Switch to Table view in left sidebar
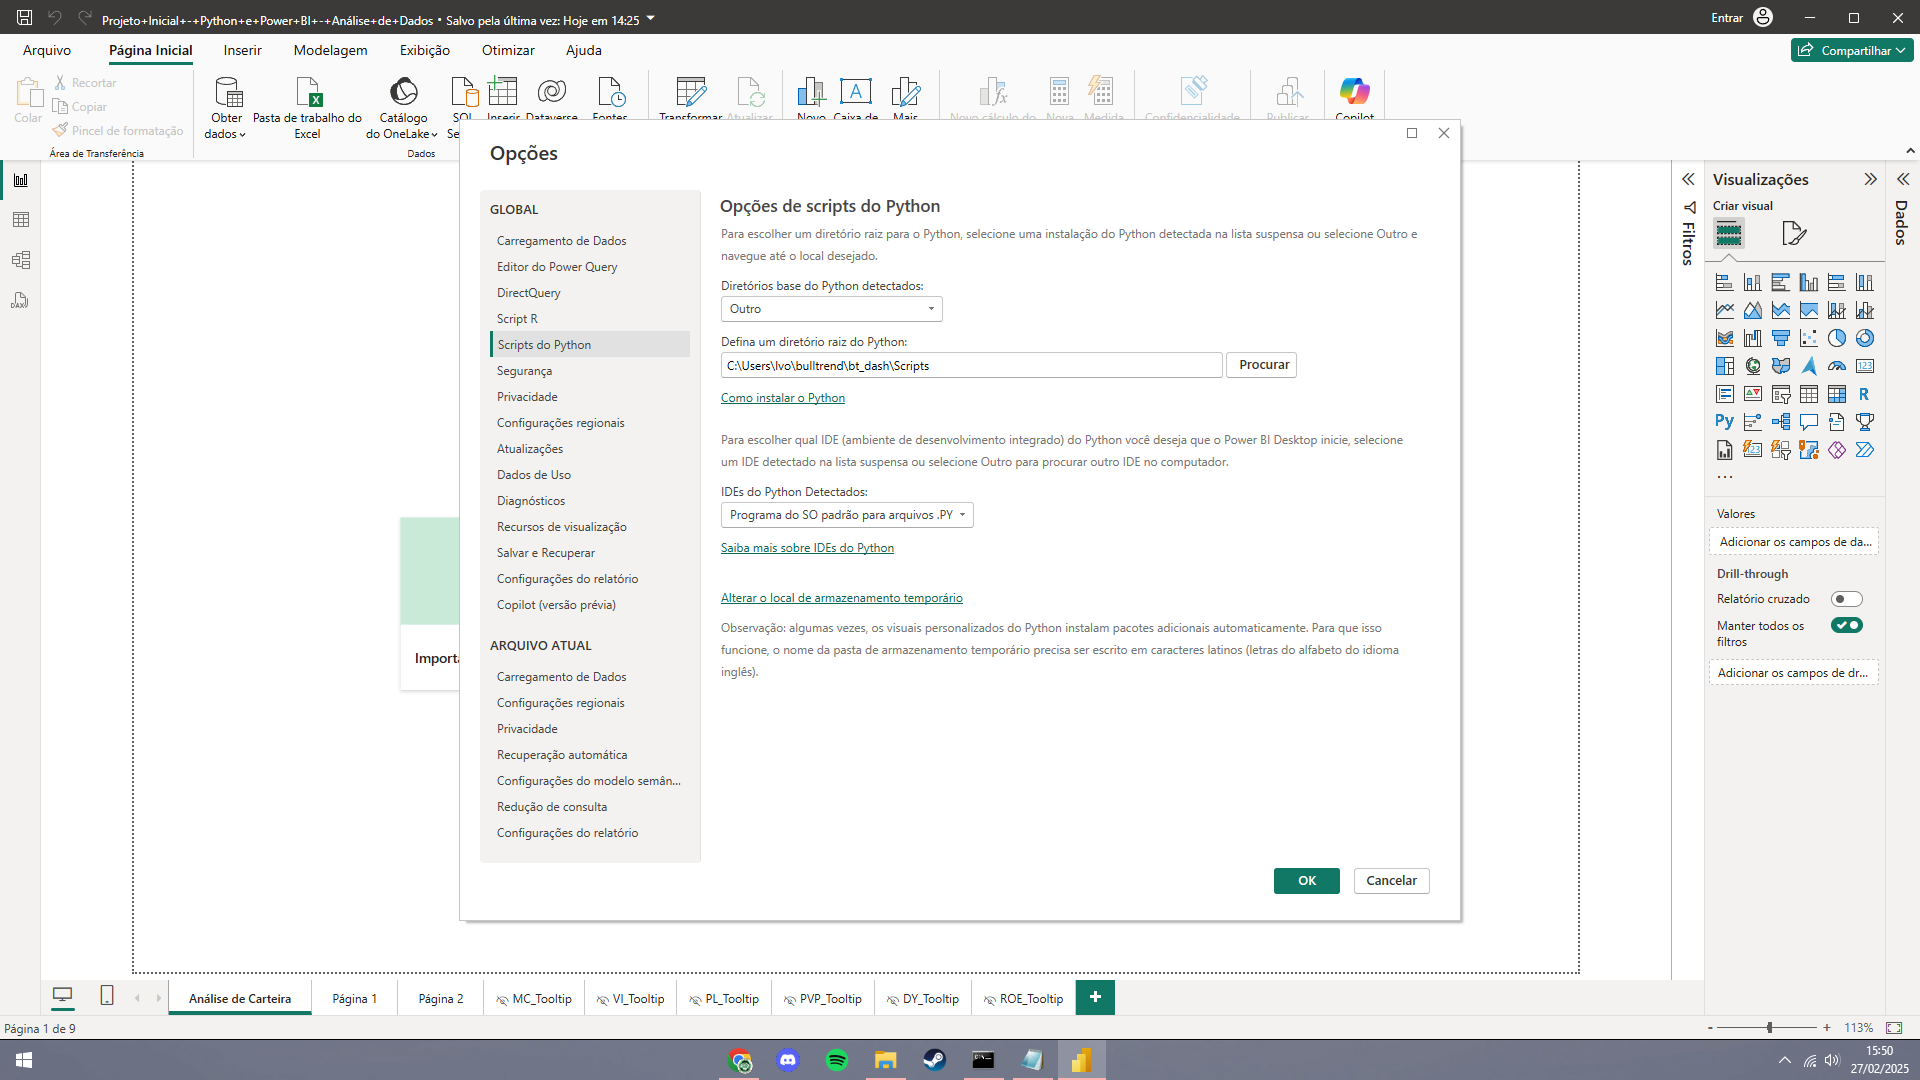The image size is (1920, 1080). (21, 220)
